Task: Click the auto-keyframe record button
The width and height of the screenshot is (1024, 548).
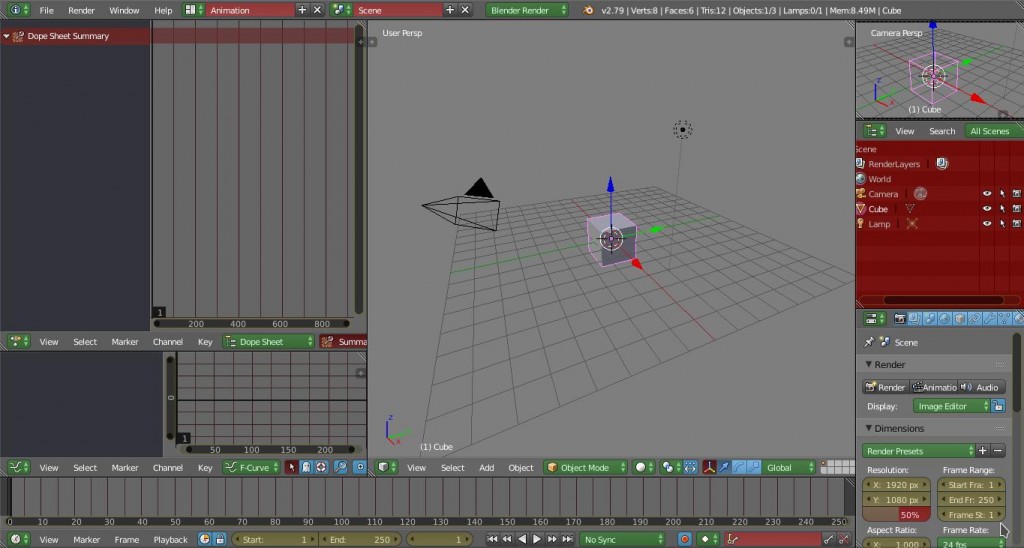Action: pos(685,539)
